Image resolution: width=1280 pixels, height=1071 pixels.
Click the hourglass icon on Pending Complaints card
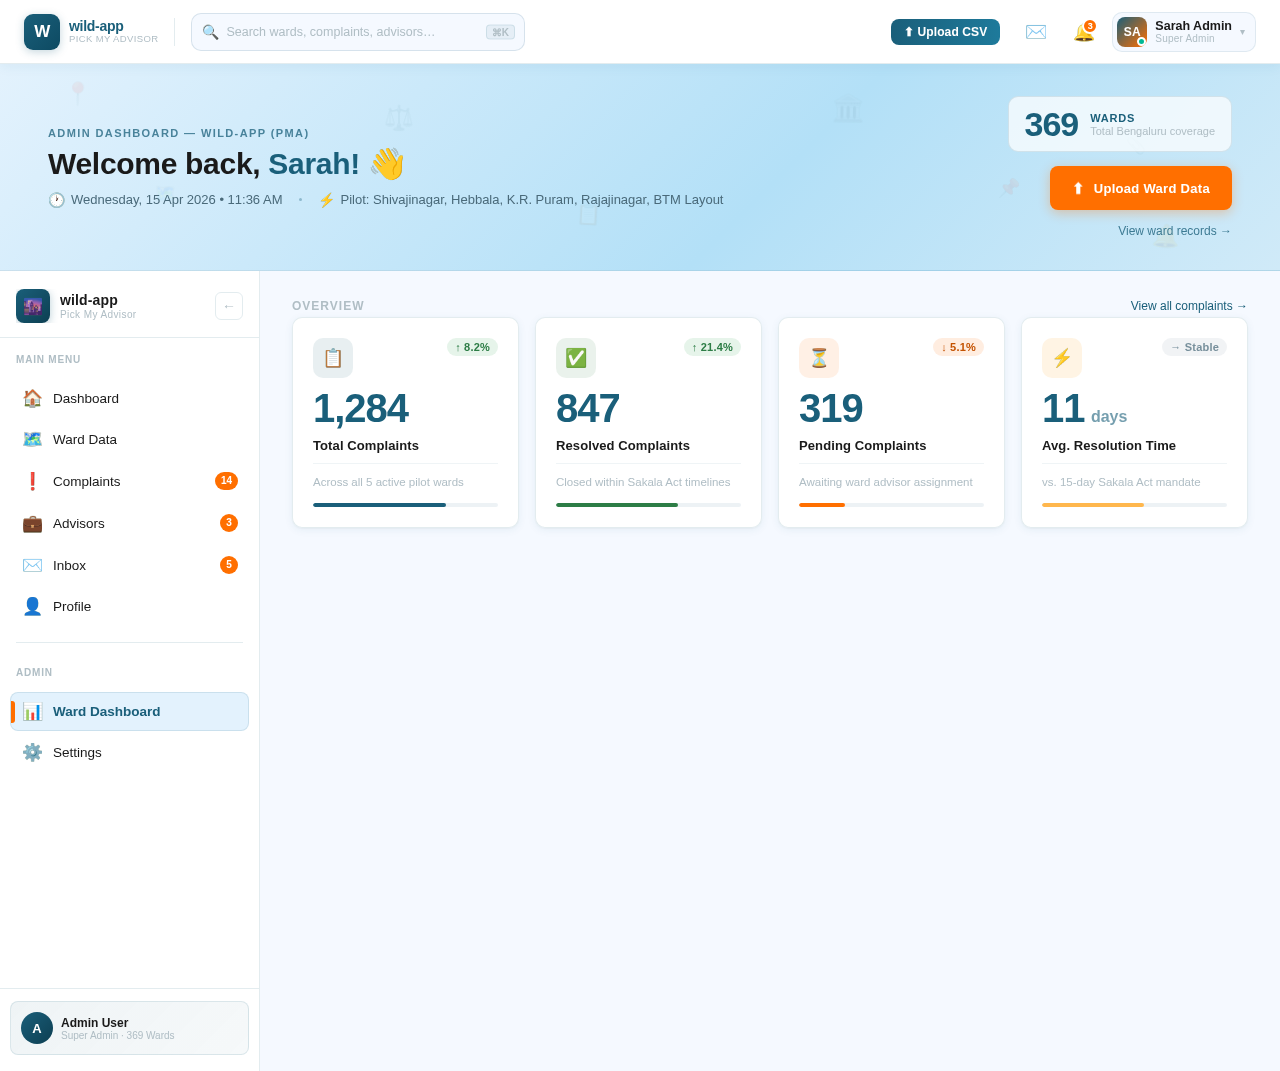coord(819,358)
